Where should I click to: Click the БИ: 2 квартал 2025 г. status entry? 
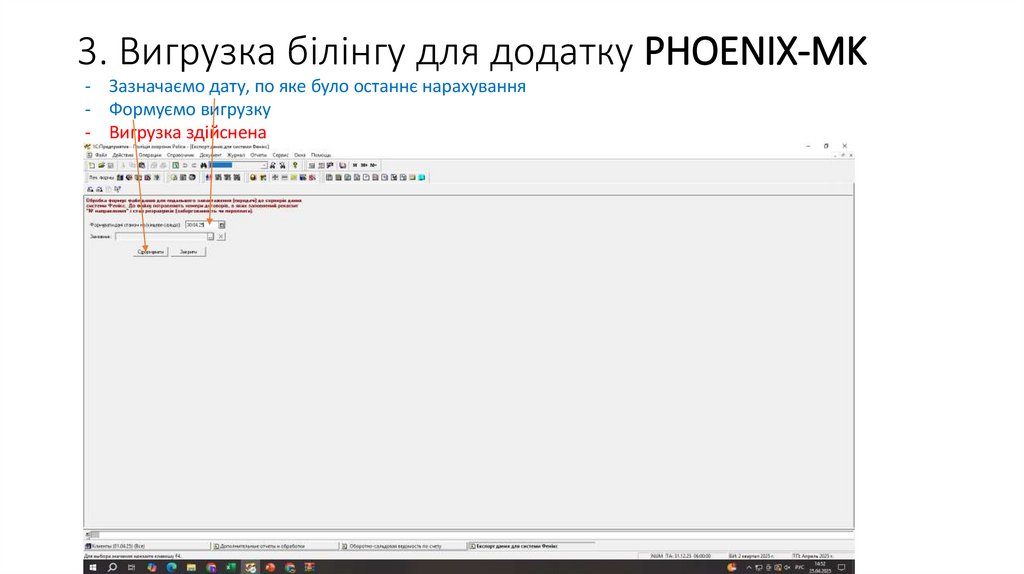[x=751, y=556]
